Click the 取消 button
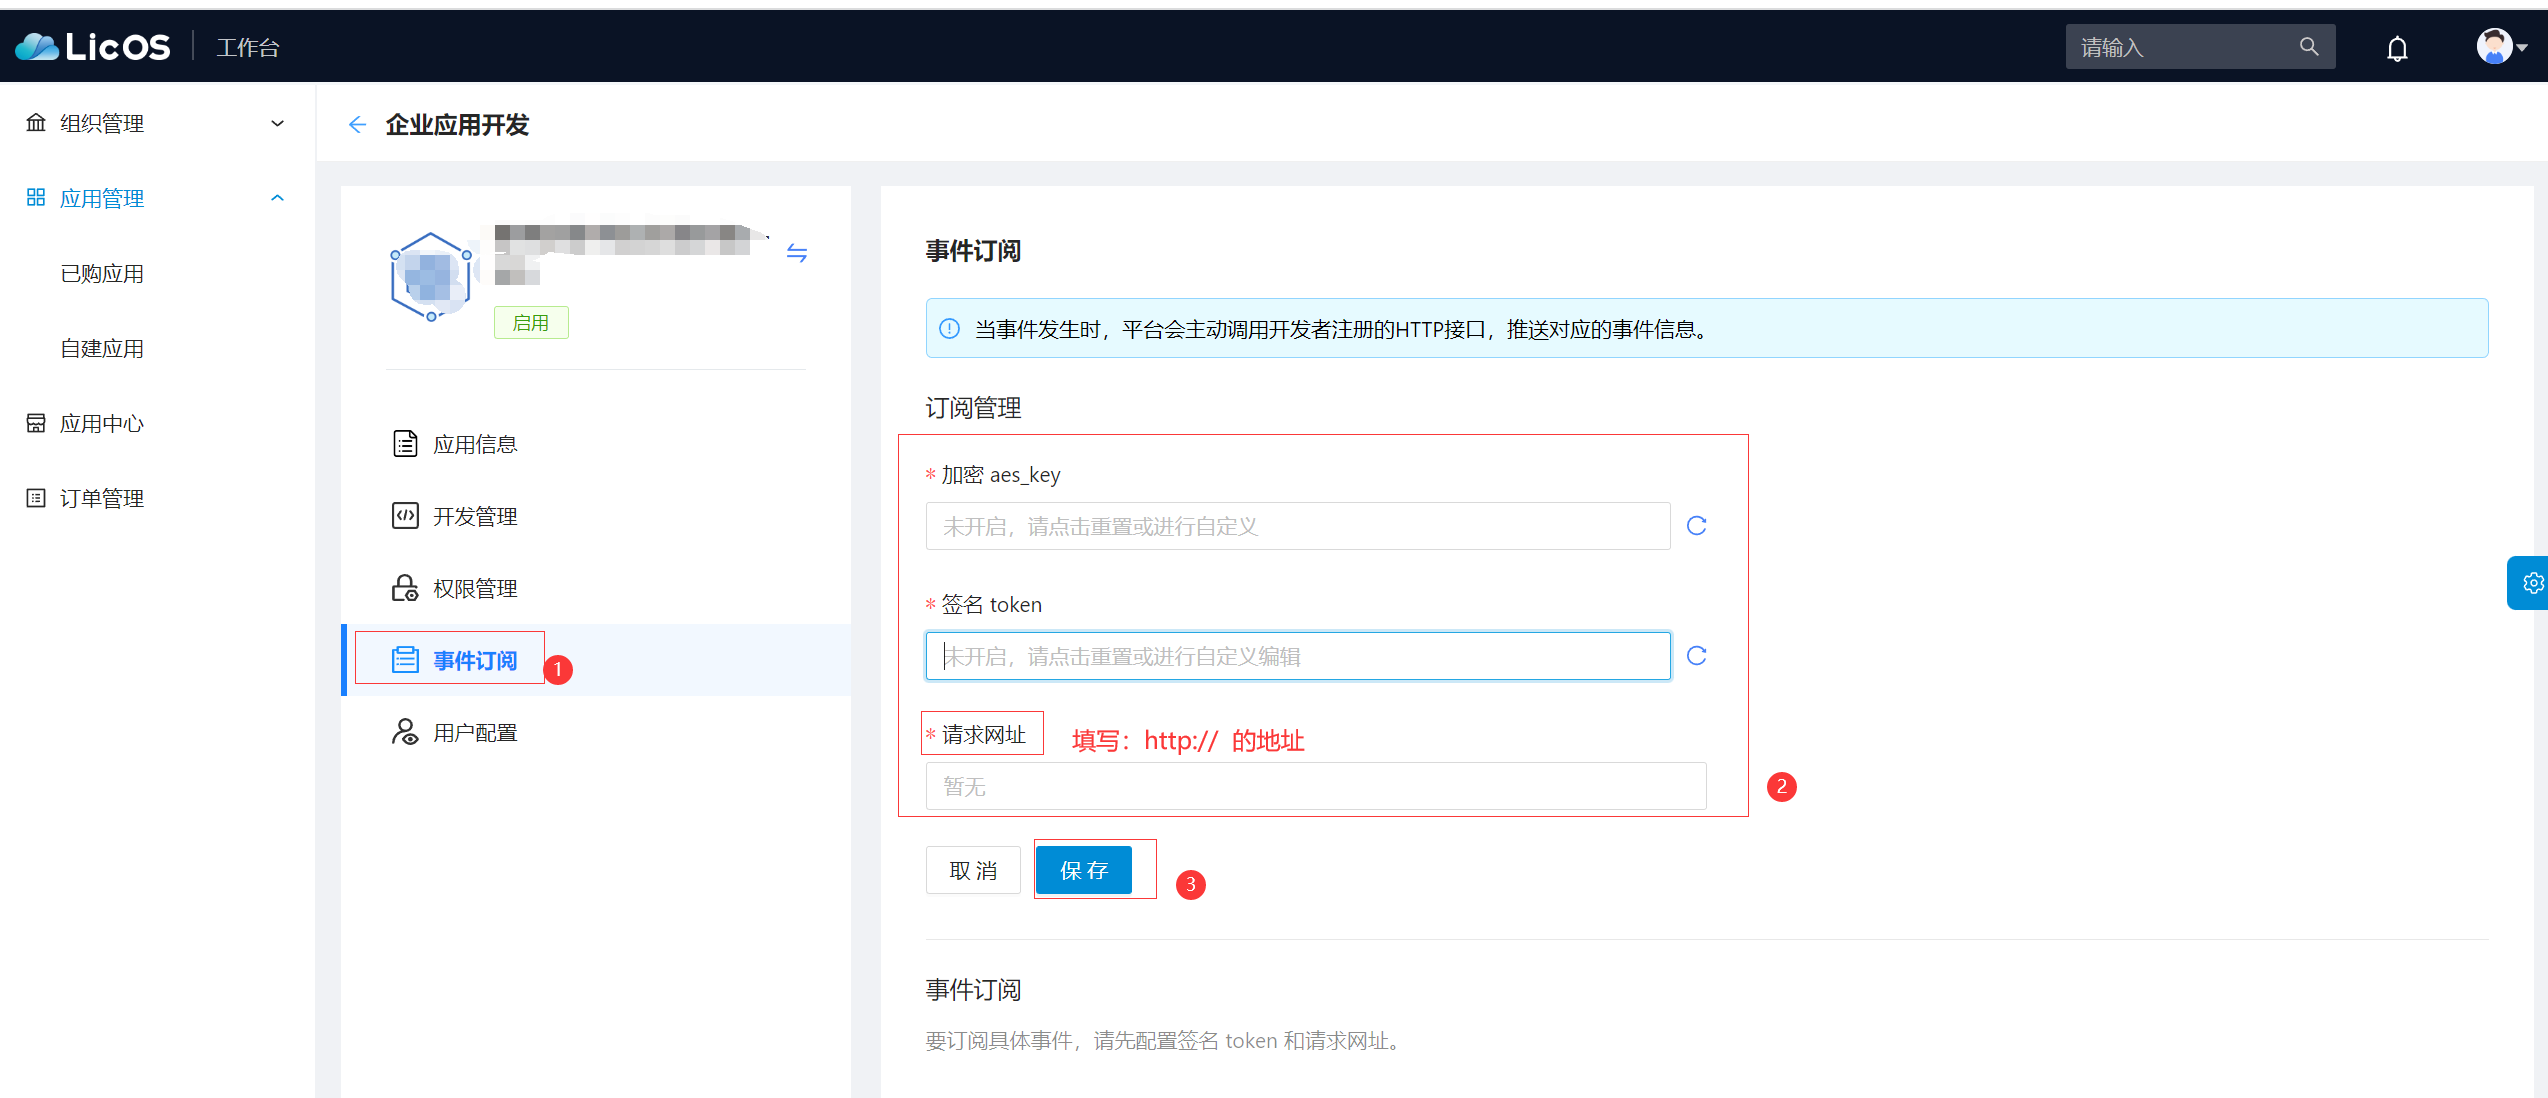Image resolution: width=2548 pixels, height=1098 pixels. (x=973, y=870)
